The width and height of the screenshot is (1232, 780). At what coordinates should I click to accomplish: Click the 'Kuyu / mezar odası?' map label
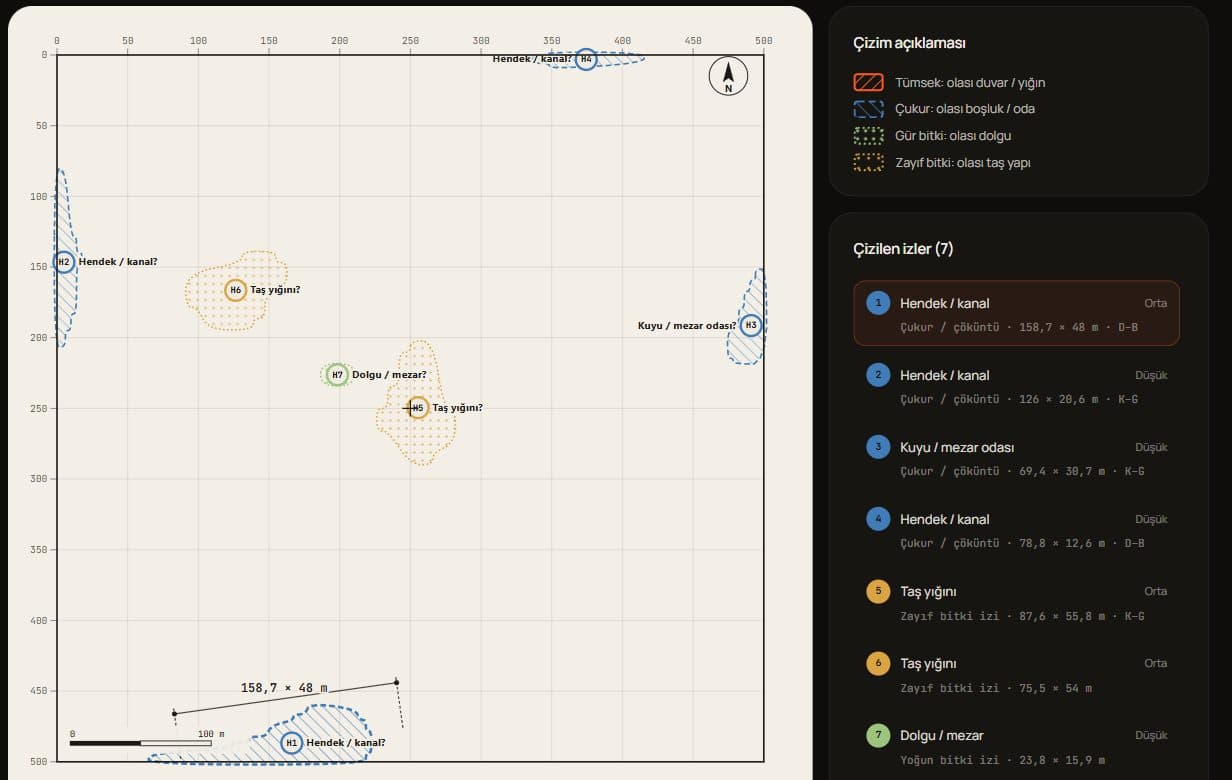coord(687,325)
